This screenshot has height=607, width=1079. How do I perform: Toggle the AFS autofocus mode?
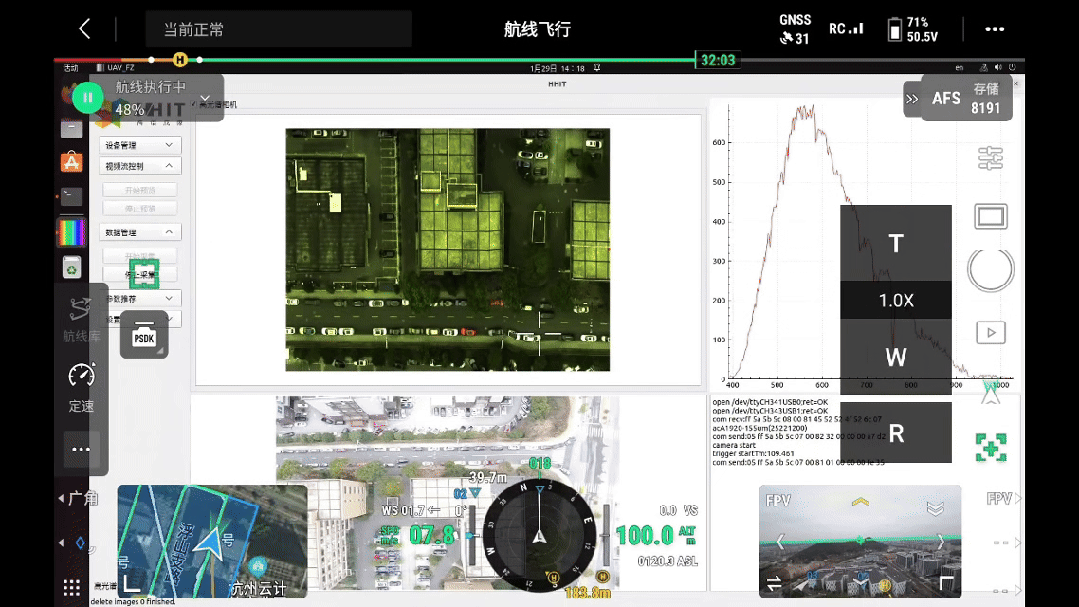click(946, 97)
